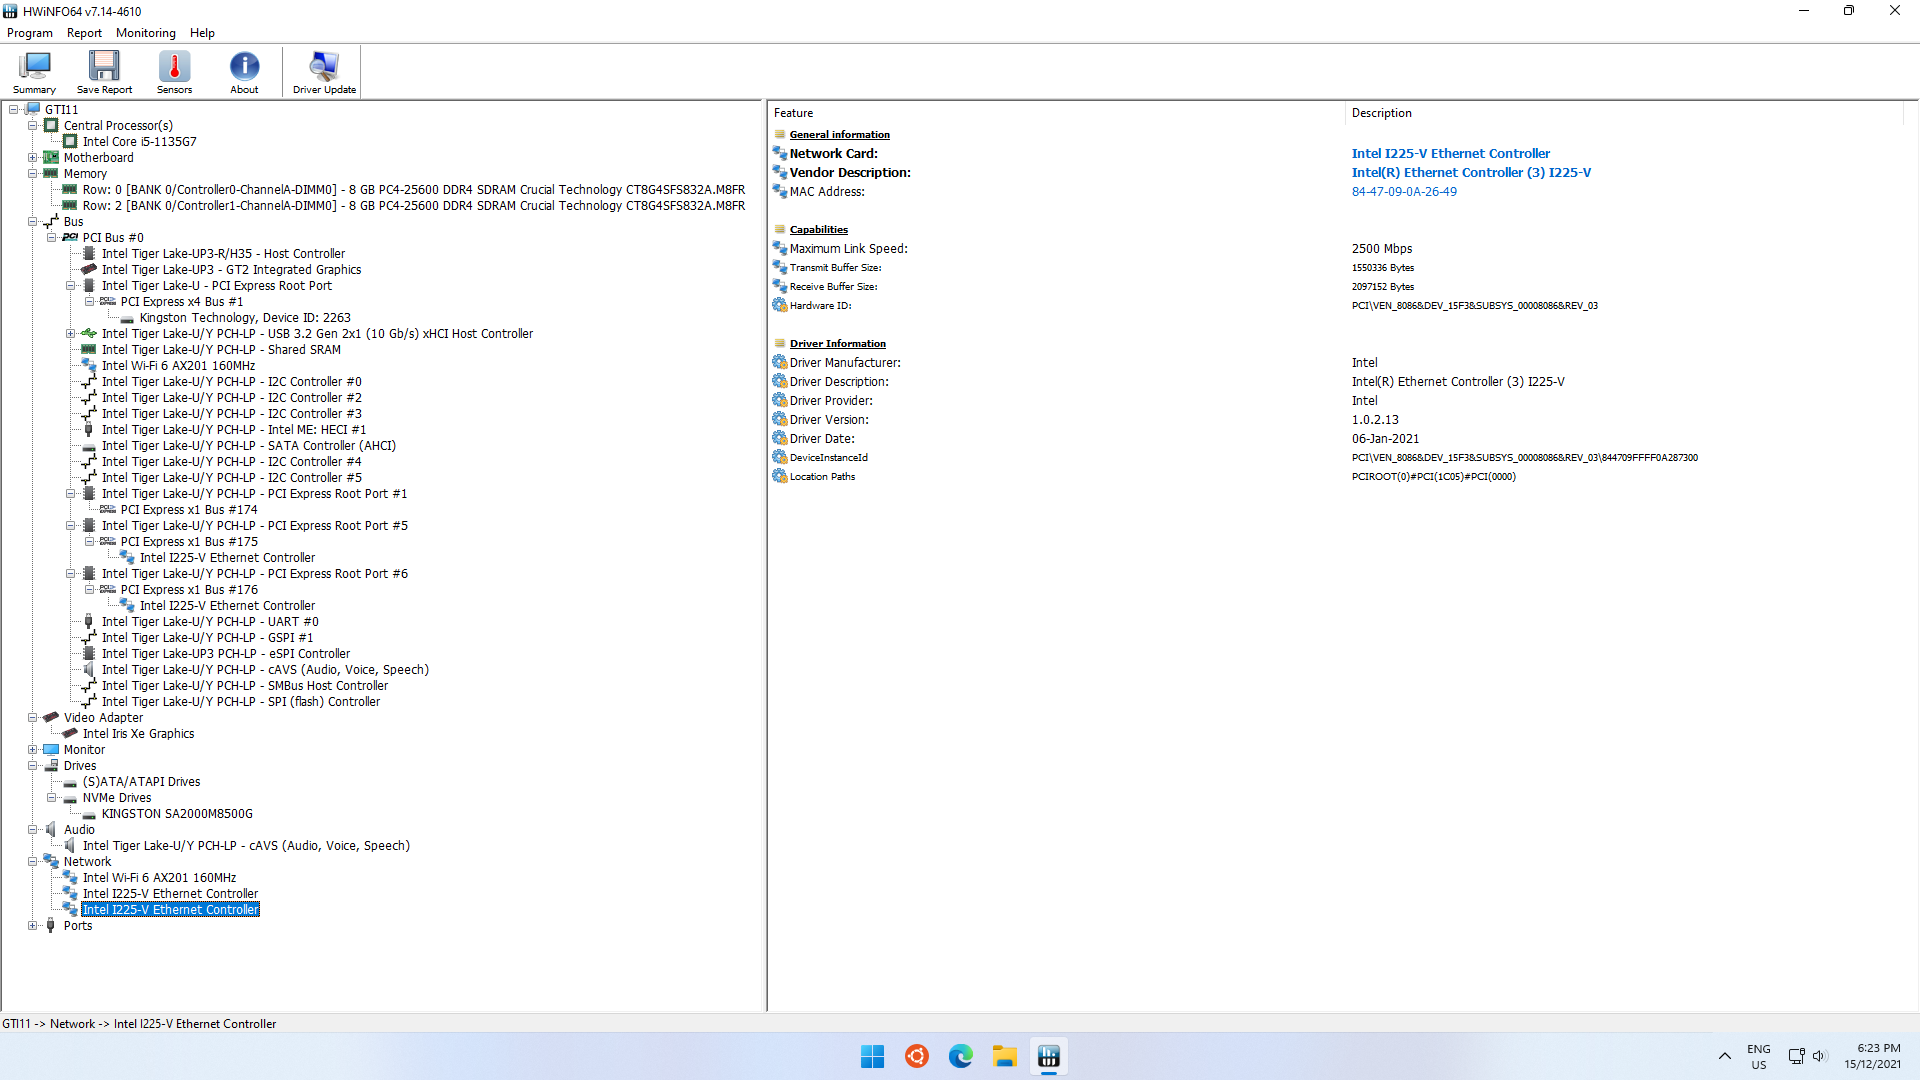
Task: Expand the USB 3.2 xHCI Host Controller node
Action: [x=70, y=334]
